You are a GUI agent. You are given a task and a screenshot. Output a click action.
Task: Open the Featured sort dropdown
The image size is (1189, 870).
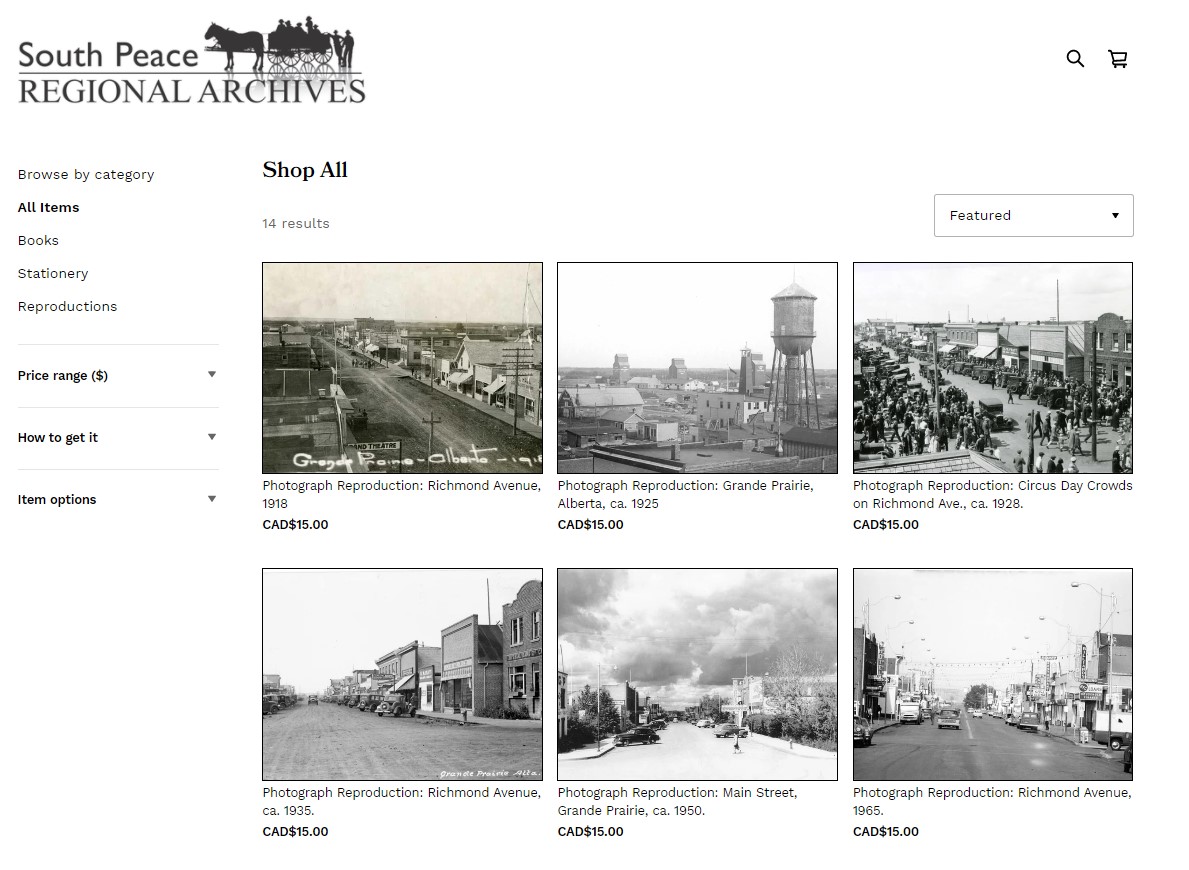coord(1033,216)
